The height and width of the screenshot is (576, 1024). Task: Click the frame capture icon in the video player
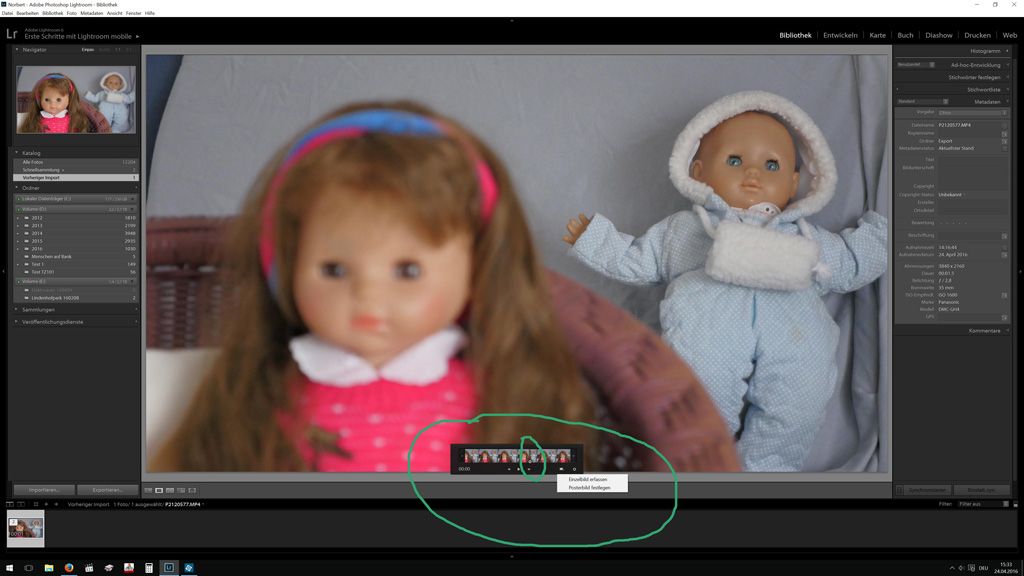click(561, 469)
